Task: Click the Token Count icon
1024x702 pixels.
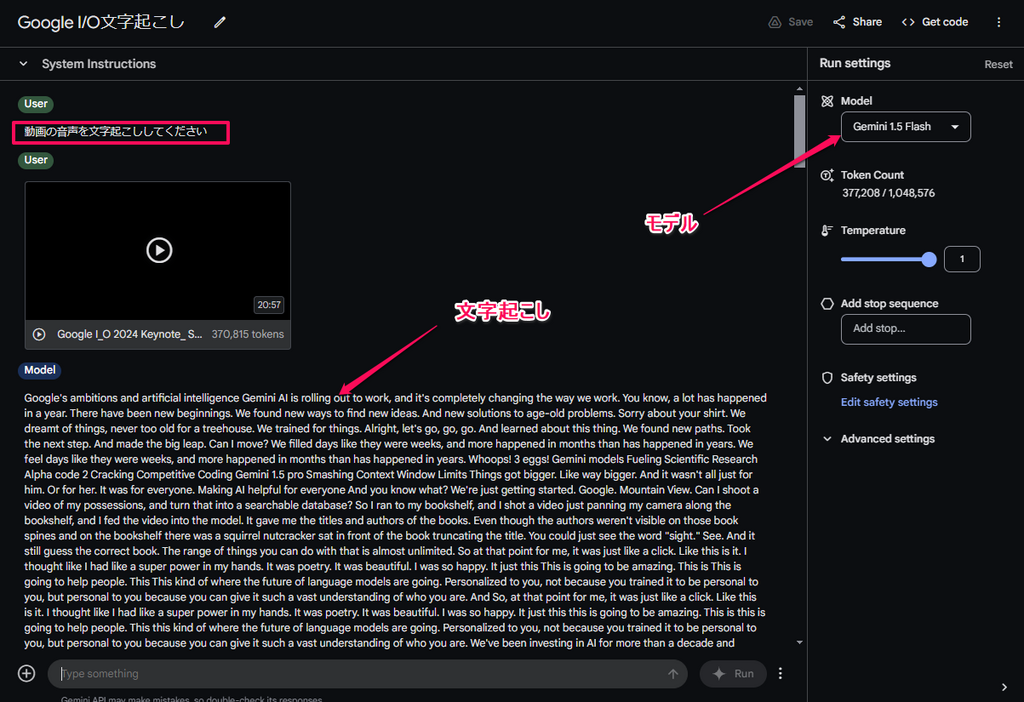Action: click(827, 175)
